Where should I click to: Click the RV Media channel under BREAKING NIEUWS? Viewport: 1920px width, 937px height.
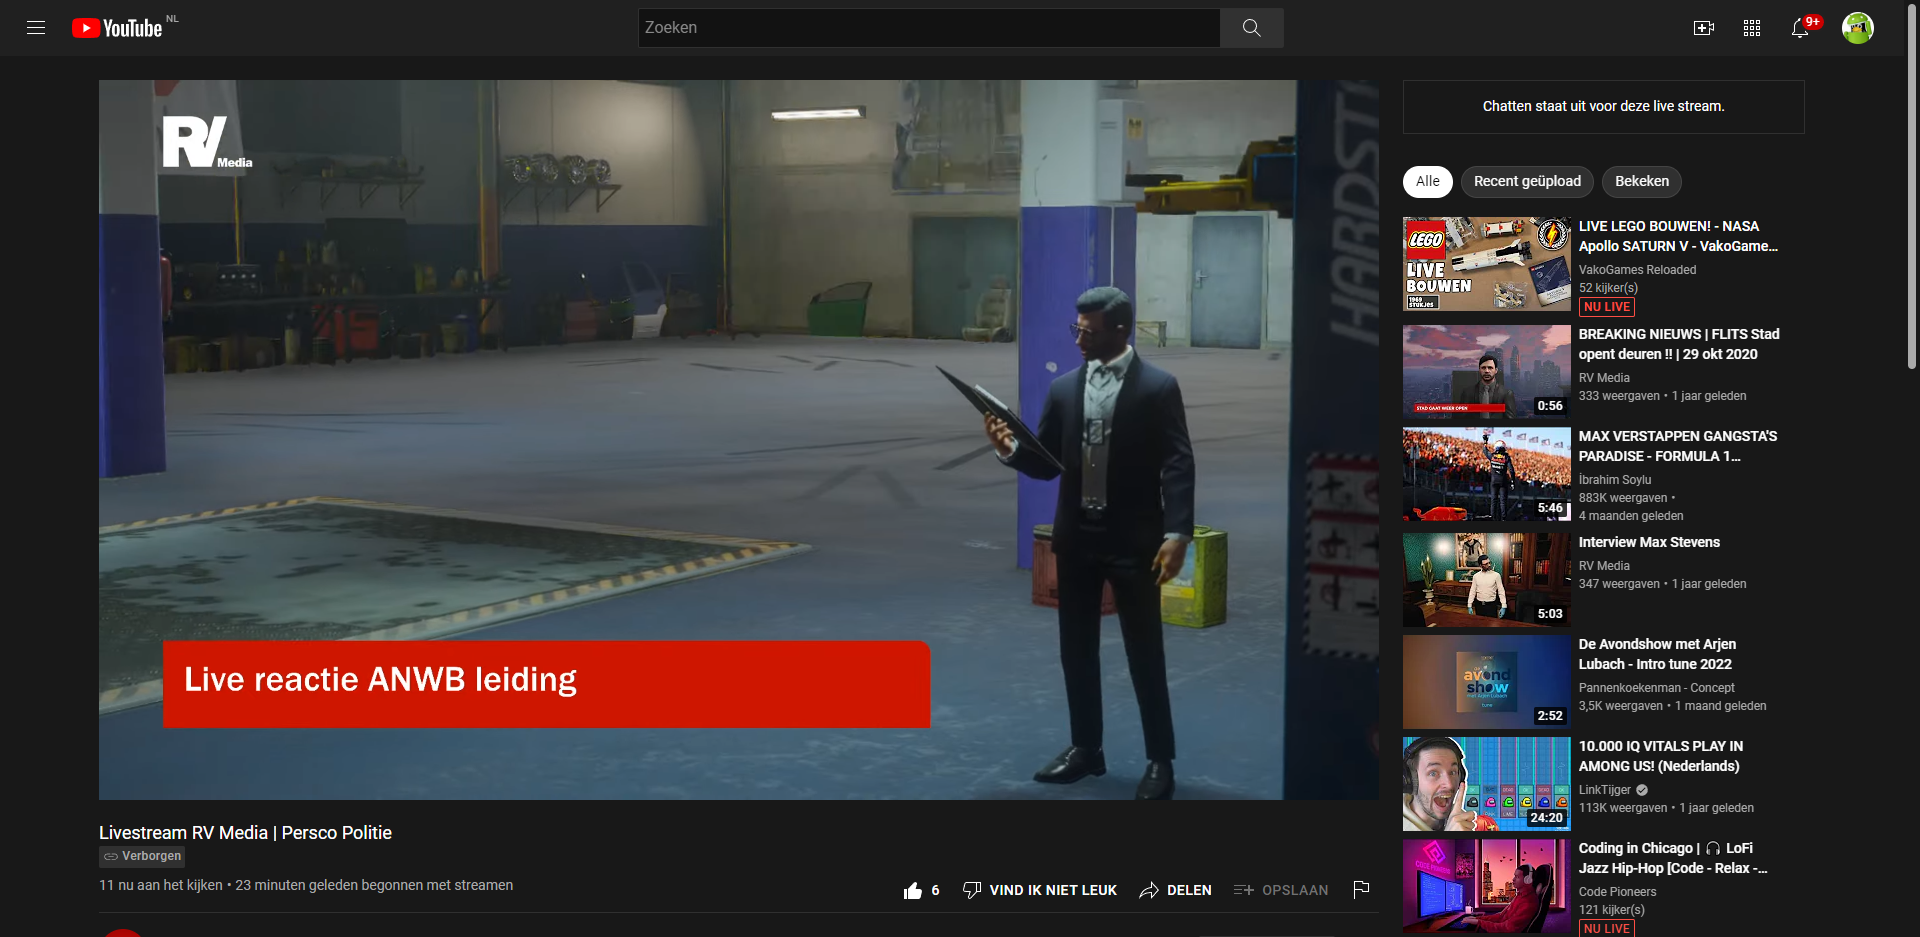(x=1604, y=378)
